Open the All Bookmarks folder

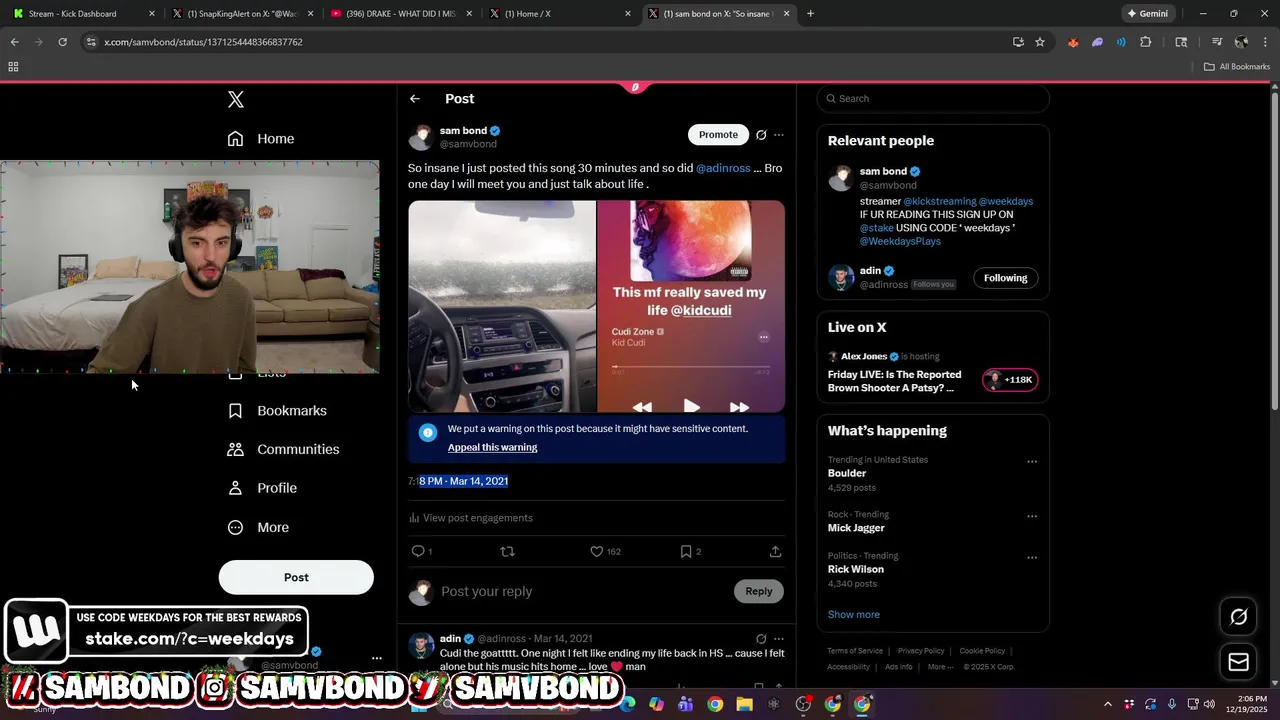[1237, 67]
